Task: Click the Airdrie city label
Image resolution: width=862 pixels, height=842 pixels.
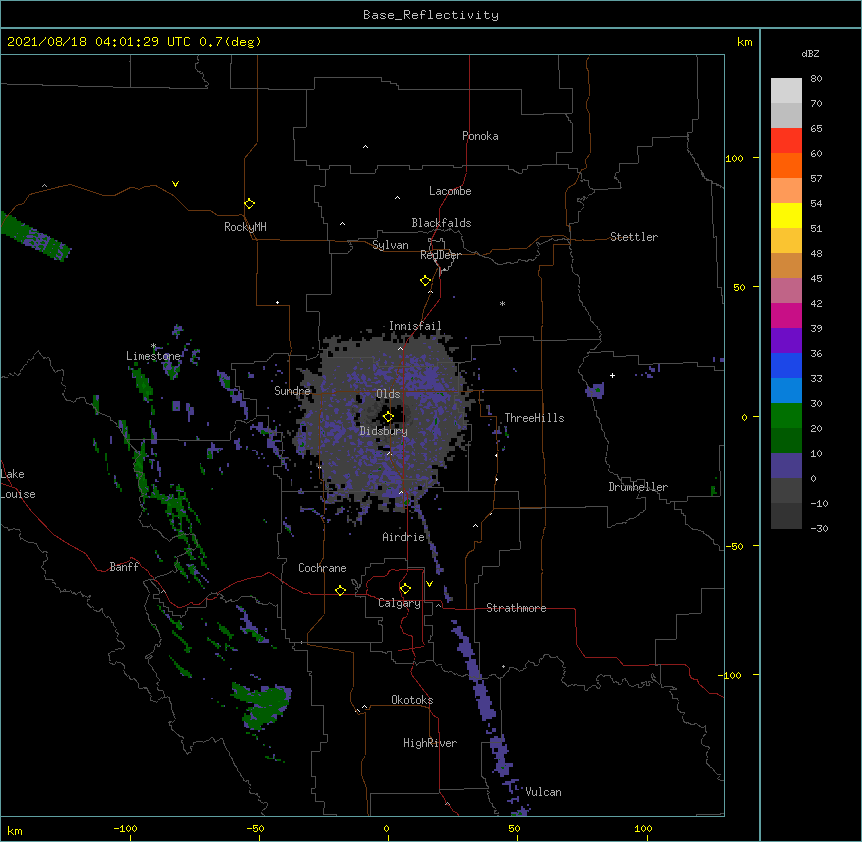Action: pos(404,537)
